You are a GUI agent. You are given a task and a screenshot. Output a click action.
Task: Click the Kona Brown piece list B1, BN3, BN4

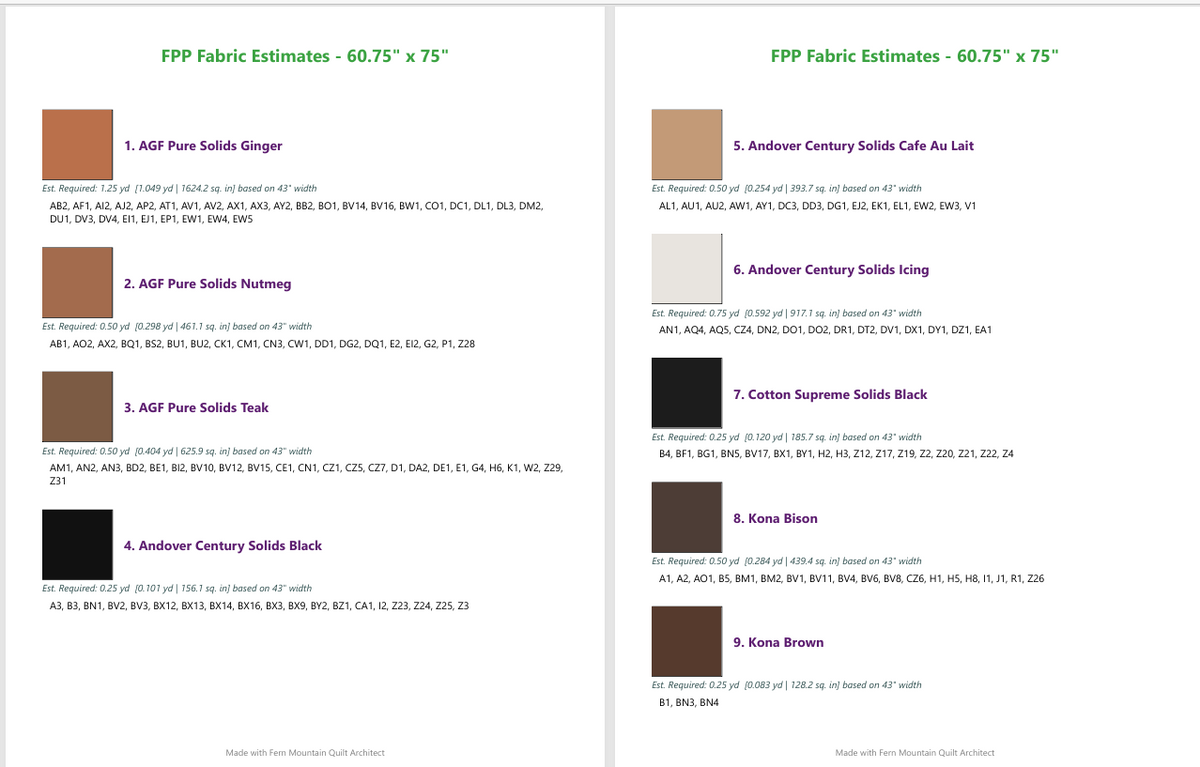(688, 703)
